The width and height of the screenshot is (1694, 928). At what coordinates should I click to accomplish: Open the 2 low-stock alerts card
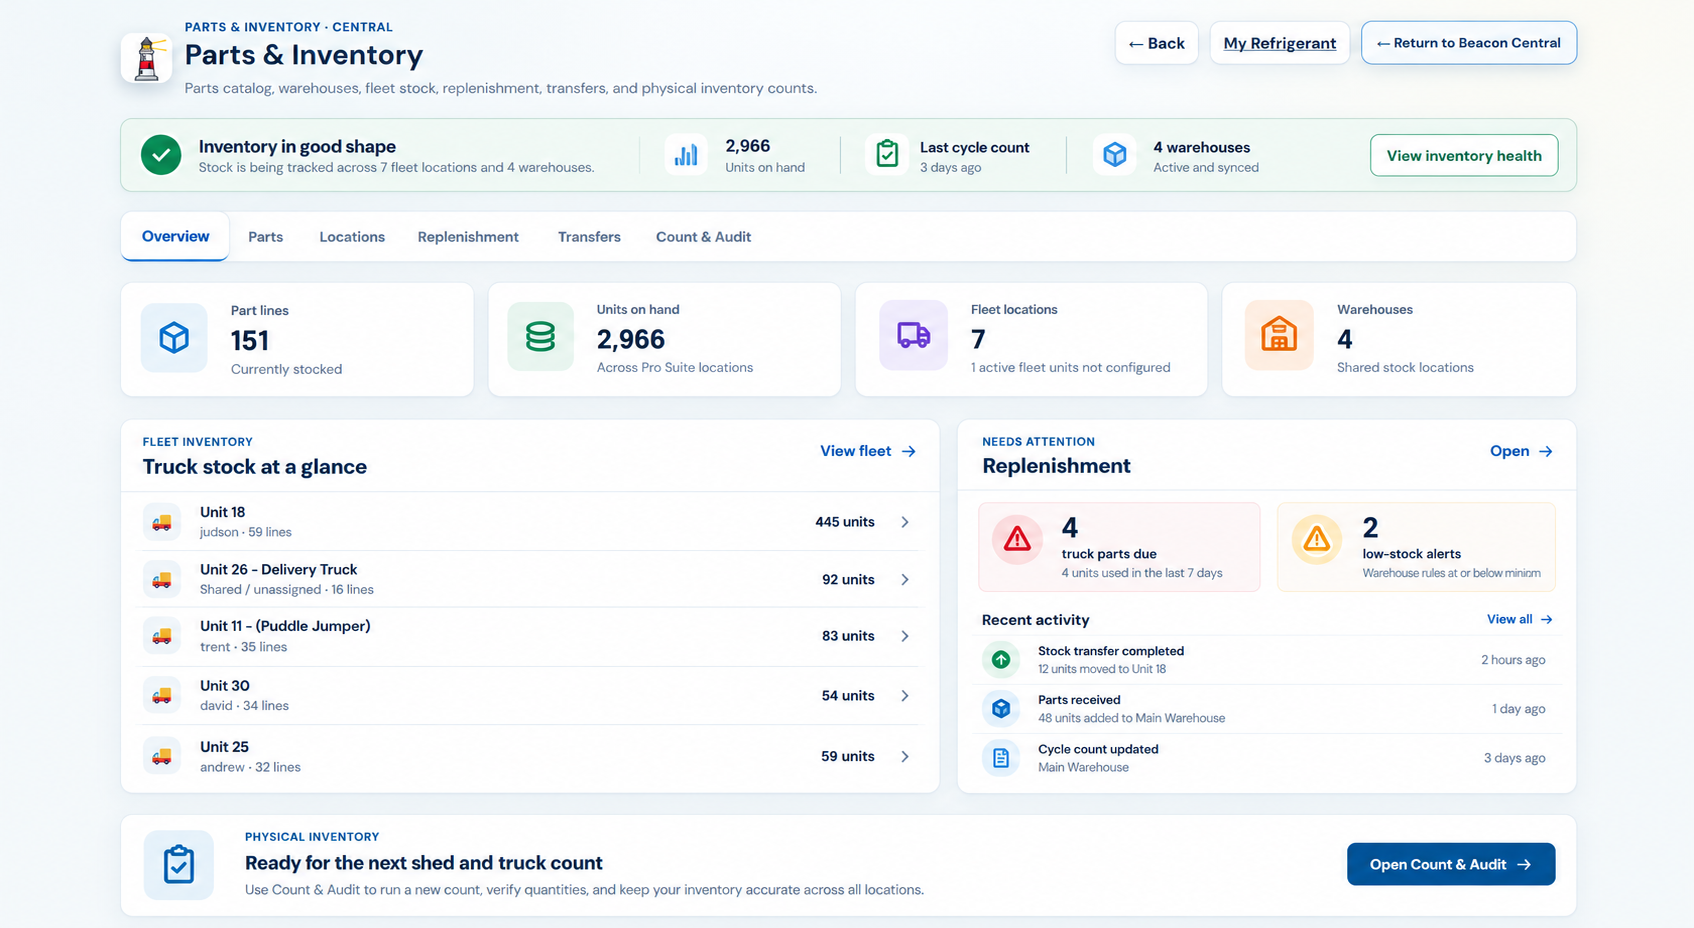pyautogui.click(x=1416, y=547)
